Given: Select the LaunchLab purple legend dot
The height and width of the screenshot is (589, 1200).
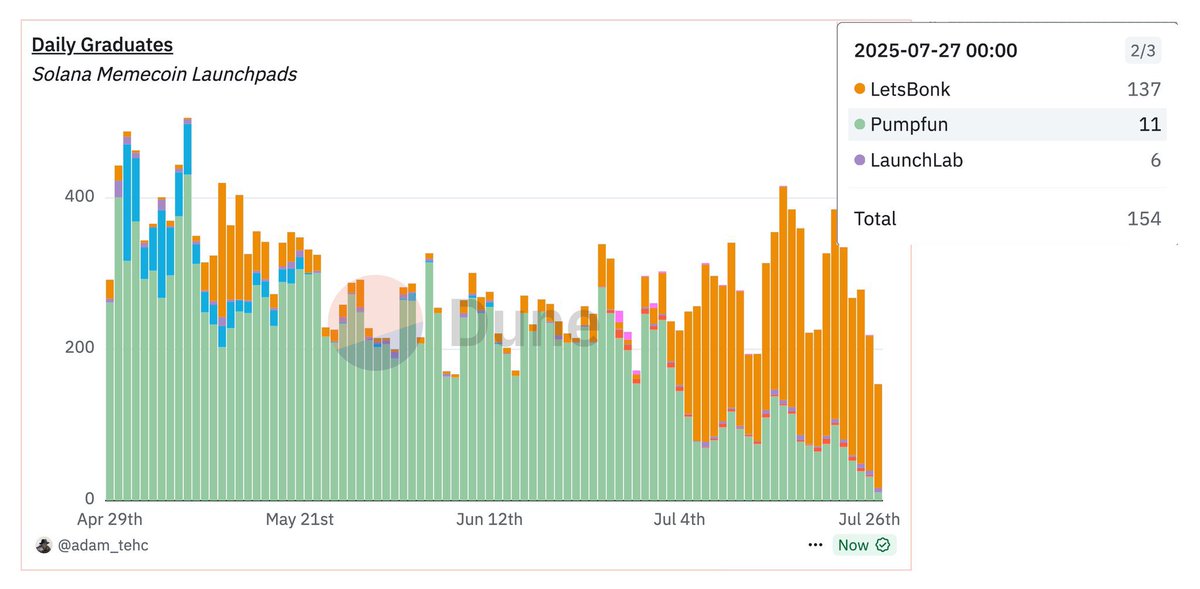Looking at the screenshot, I should click(860, 160).
